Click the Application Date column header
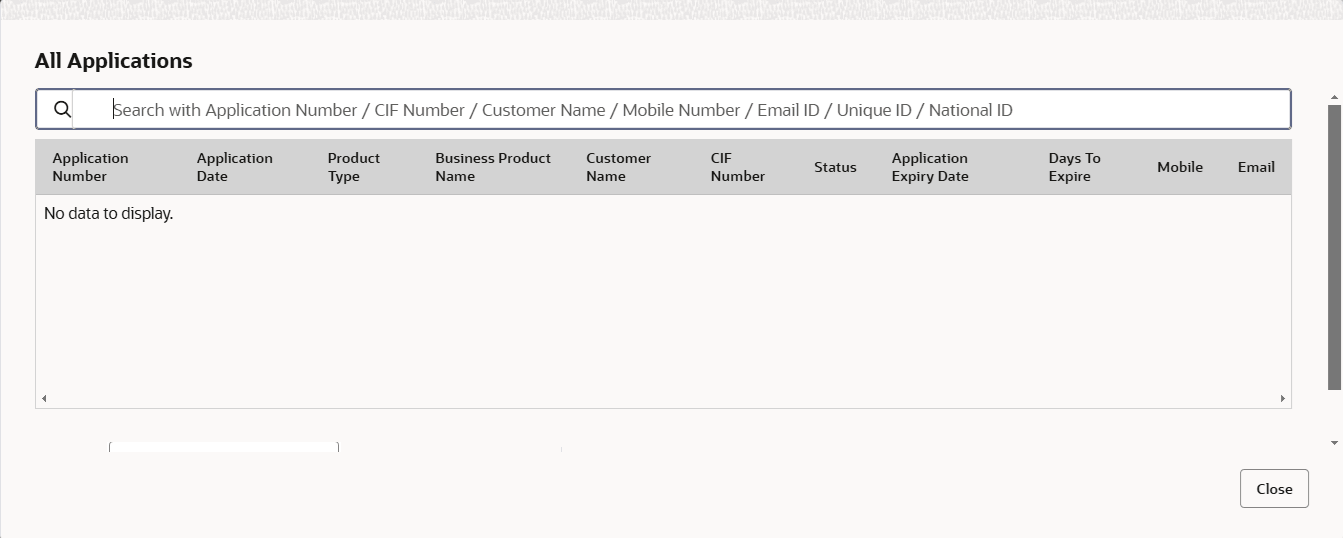The height and width of the screenshot is (538, 1343). point(235,167)
